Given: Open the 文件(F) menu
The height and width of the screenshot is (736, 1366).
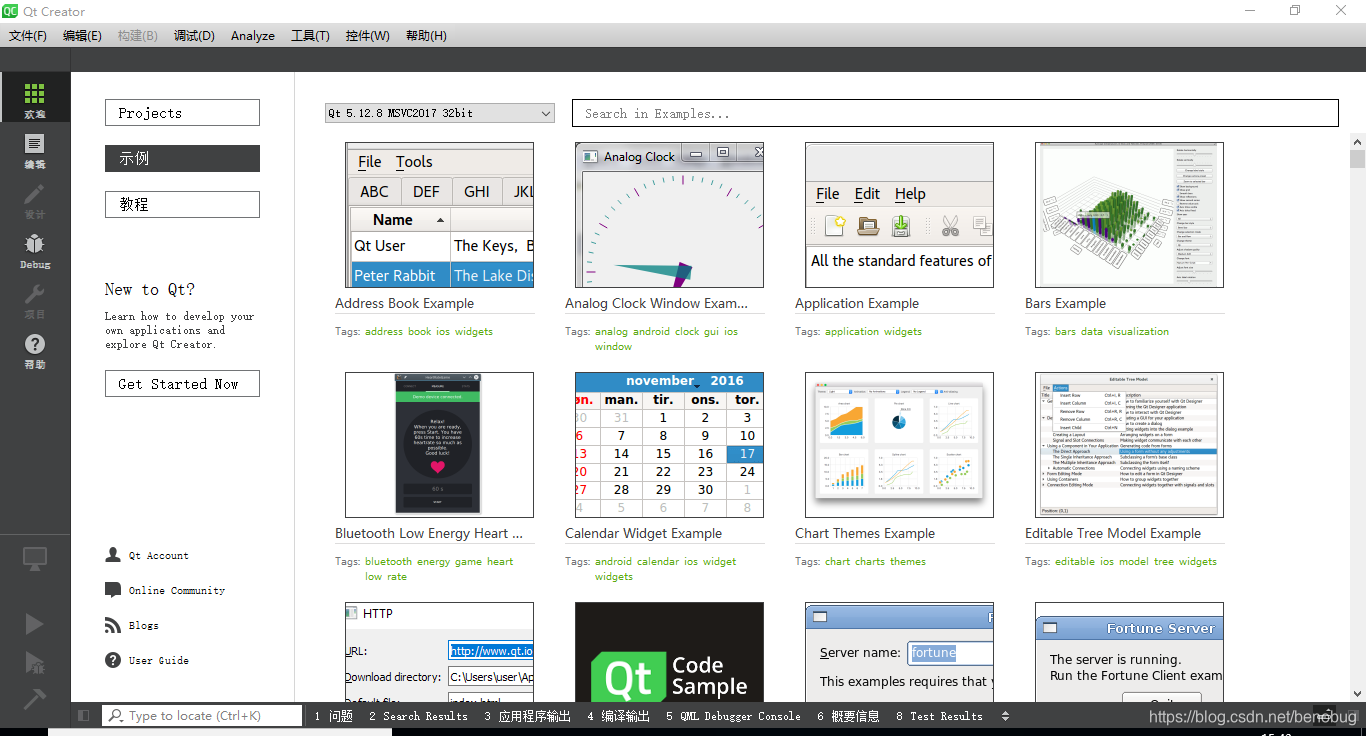Looking at the screenshot, I should pos(28,35).
